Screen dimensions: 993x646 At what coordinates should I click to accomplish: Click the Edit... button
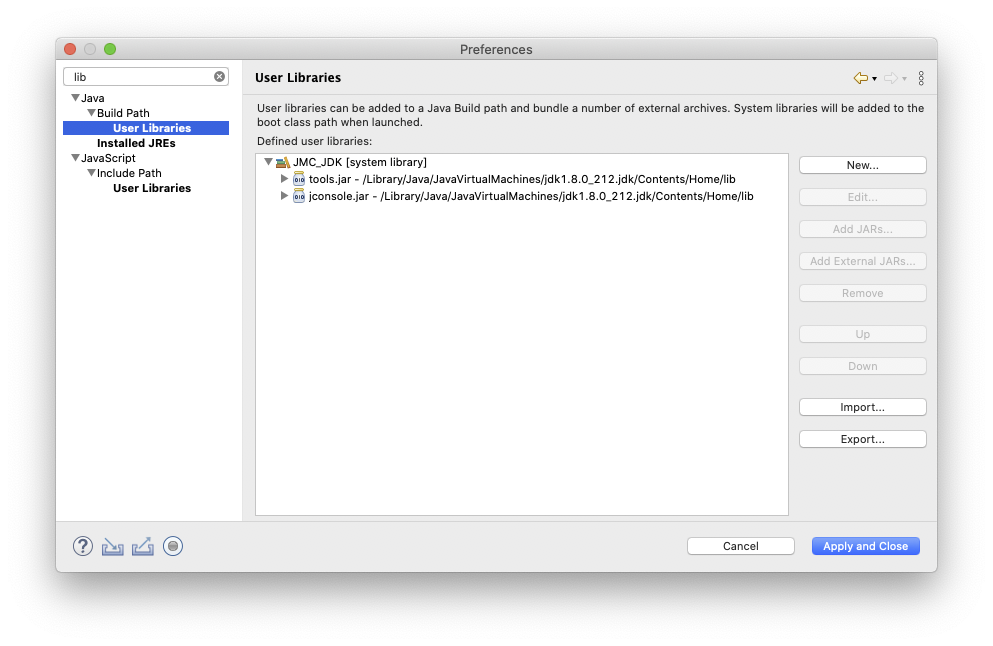coord(863,197)
